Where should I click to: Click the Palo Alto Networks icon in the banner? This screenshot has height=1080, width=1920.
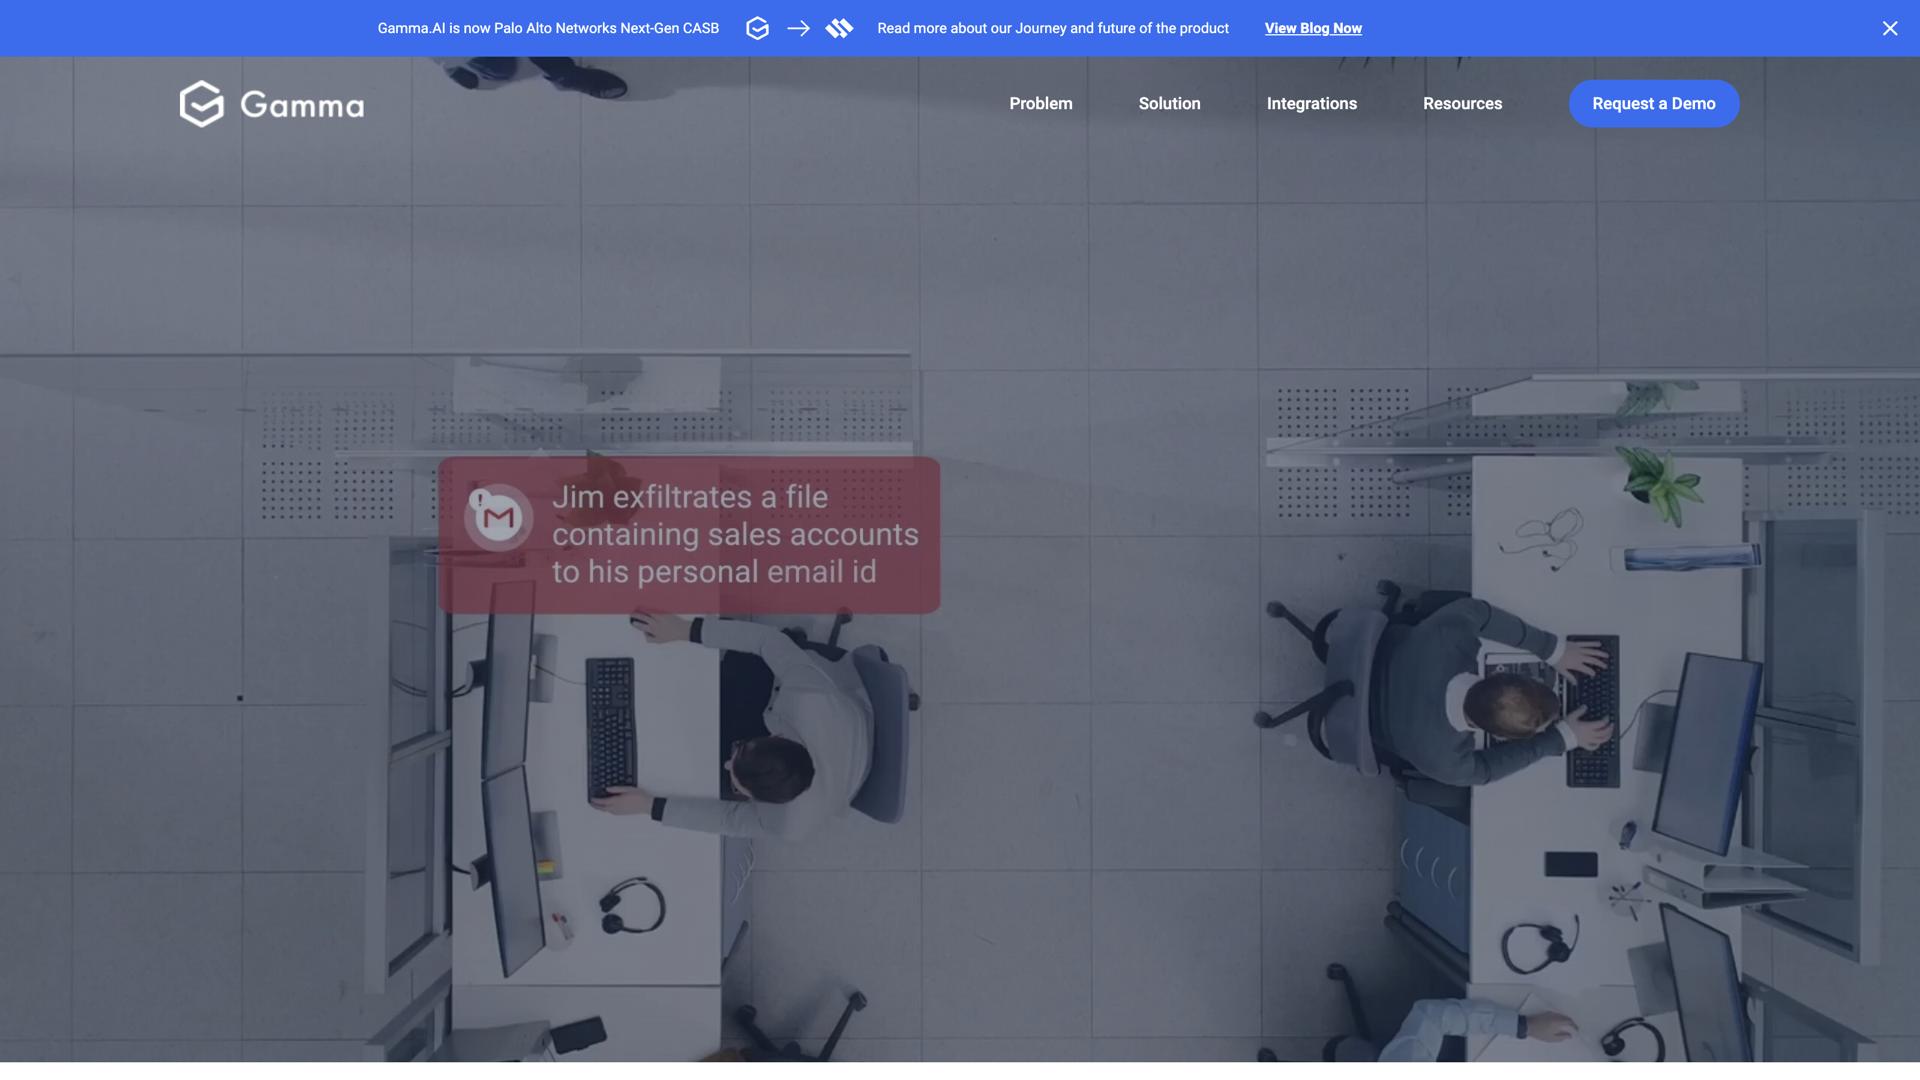click(840, 28)
